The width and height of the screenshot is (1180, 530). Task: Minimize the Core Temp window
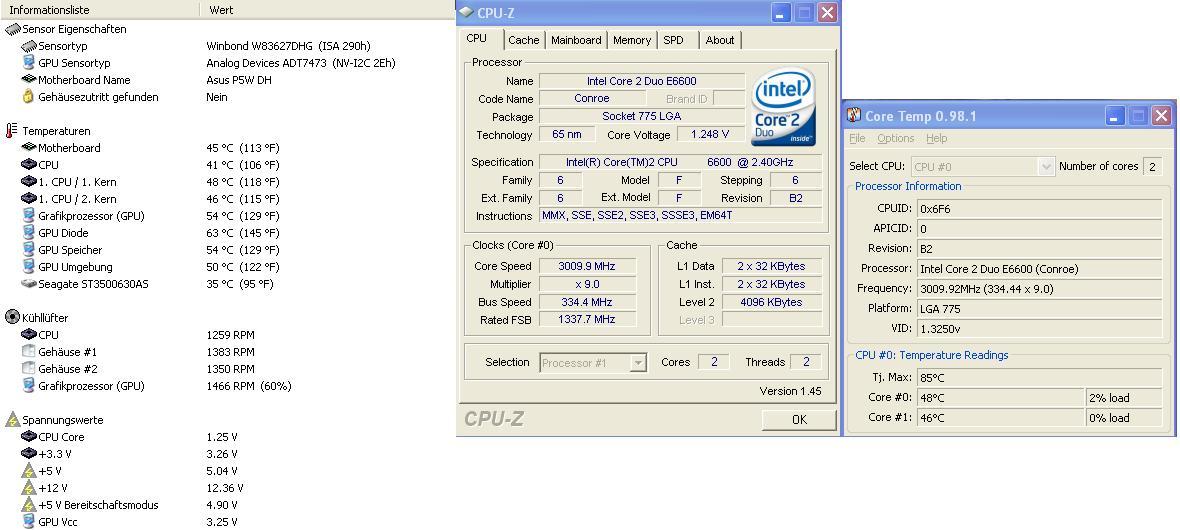[1115, 116]
